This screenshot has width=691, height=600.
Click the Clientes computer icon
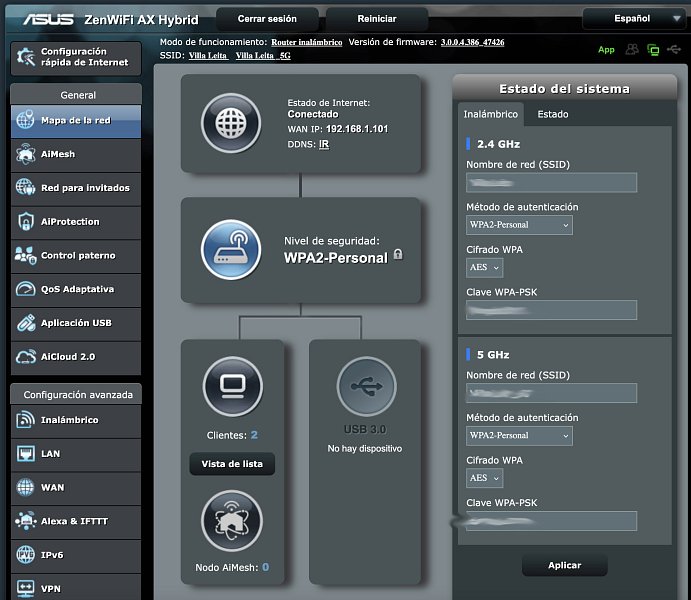233,386
